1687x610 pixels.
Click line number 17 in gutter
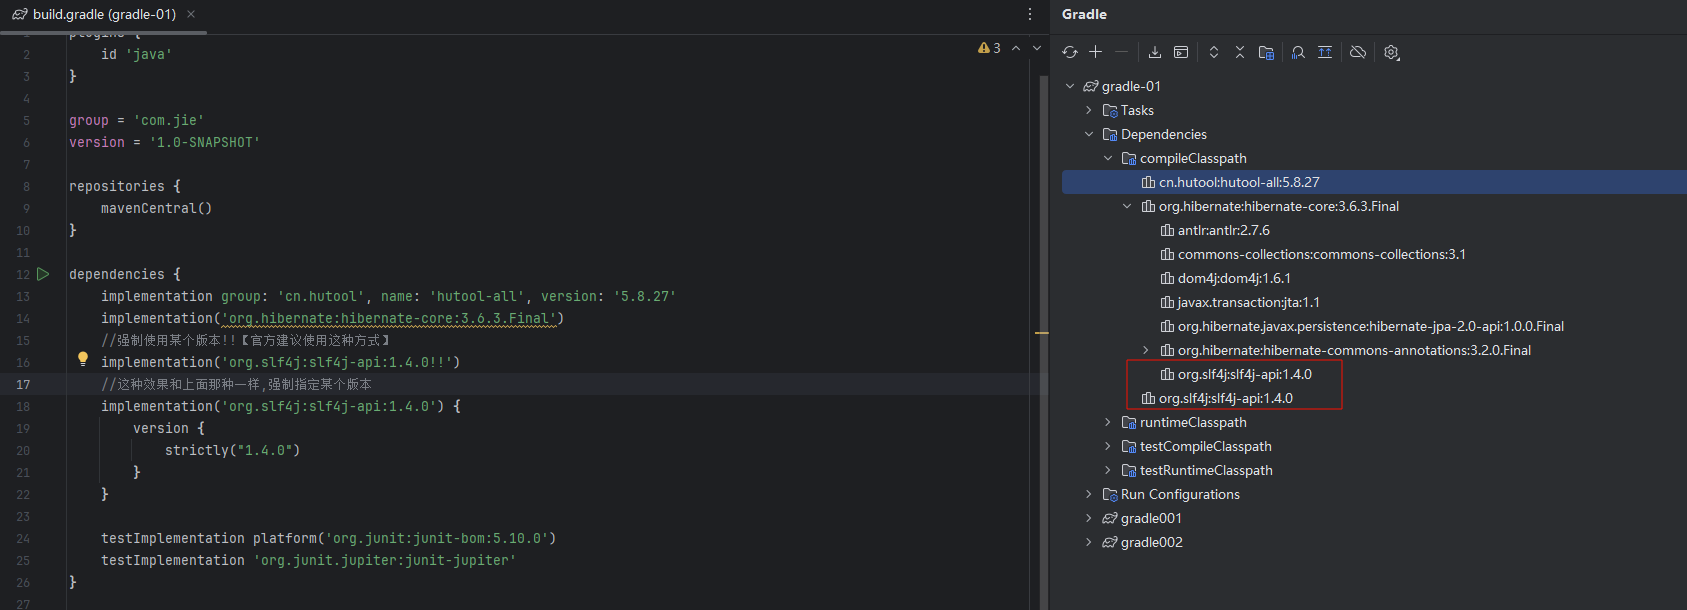(23, 384)
